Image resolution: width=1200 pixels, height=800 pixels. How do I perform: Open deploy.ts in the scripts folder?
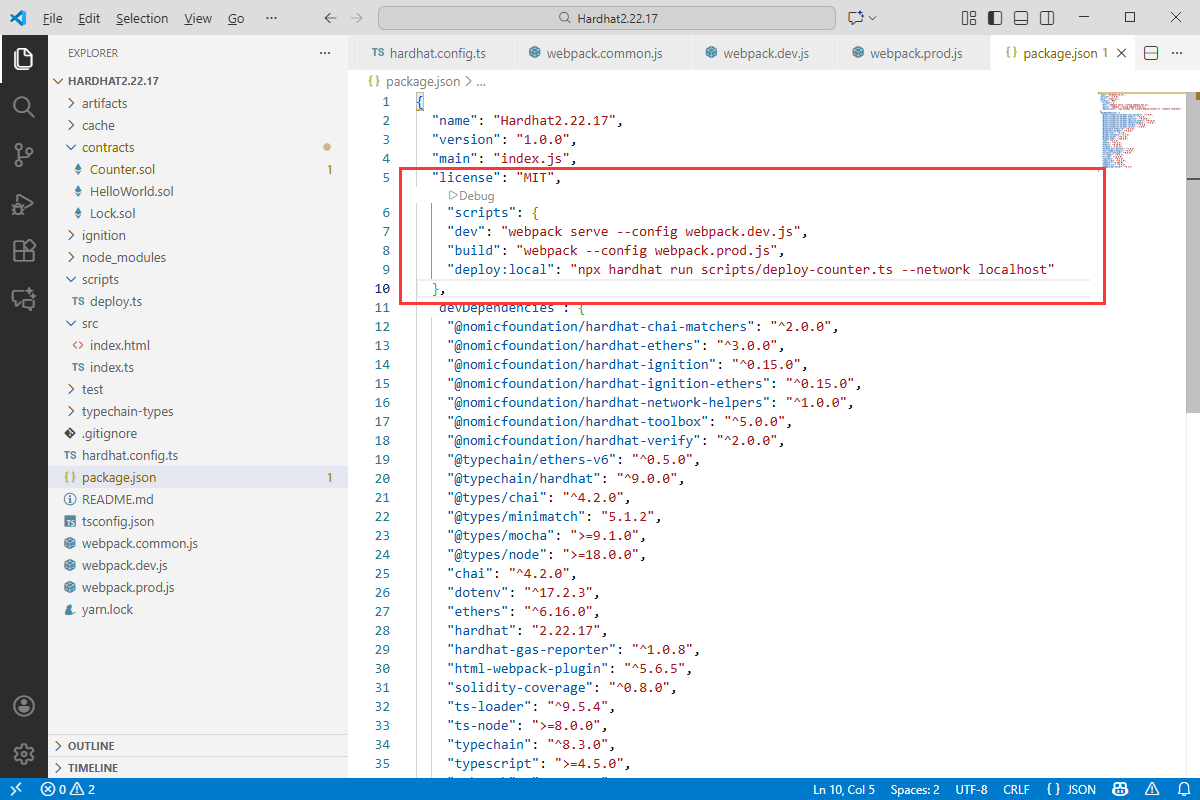click(116, 301)
